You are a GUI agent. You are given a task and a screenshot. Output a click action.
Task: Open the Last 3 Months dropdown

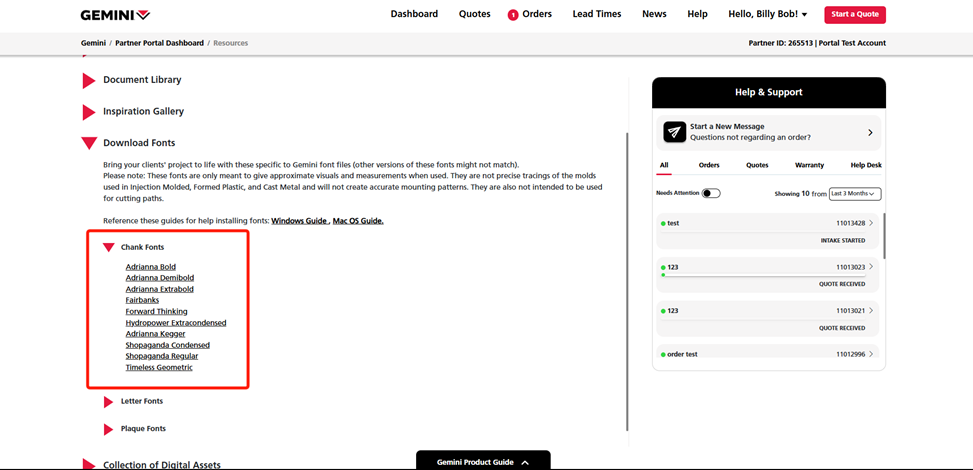[x=854, y=193]
